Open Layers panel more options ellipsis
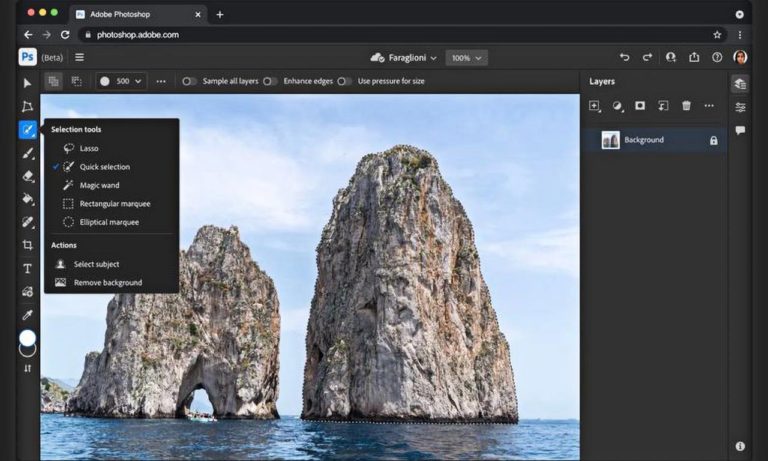The height and width of the screenshot is (461, 768). [709, 106]
